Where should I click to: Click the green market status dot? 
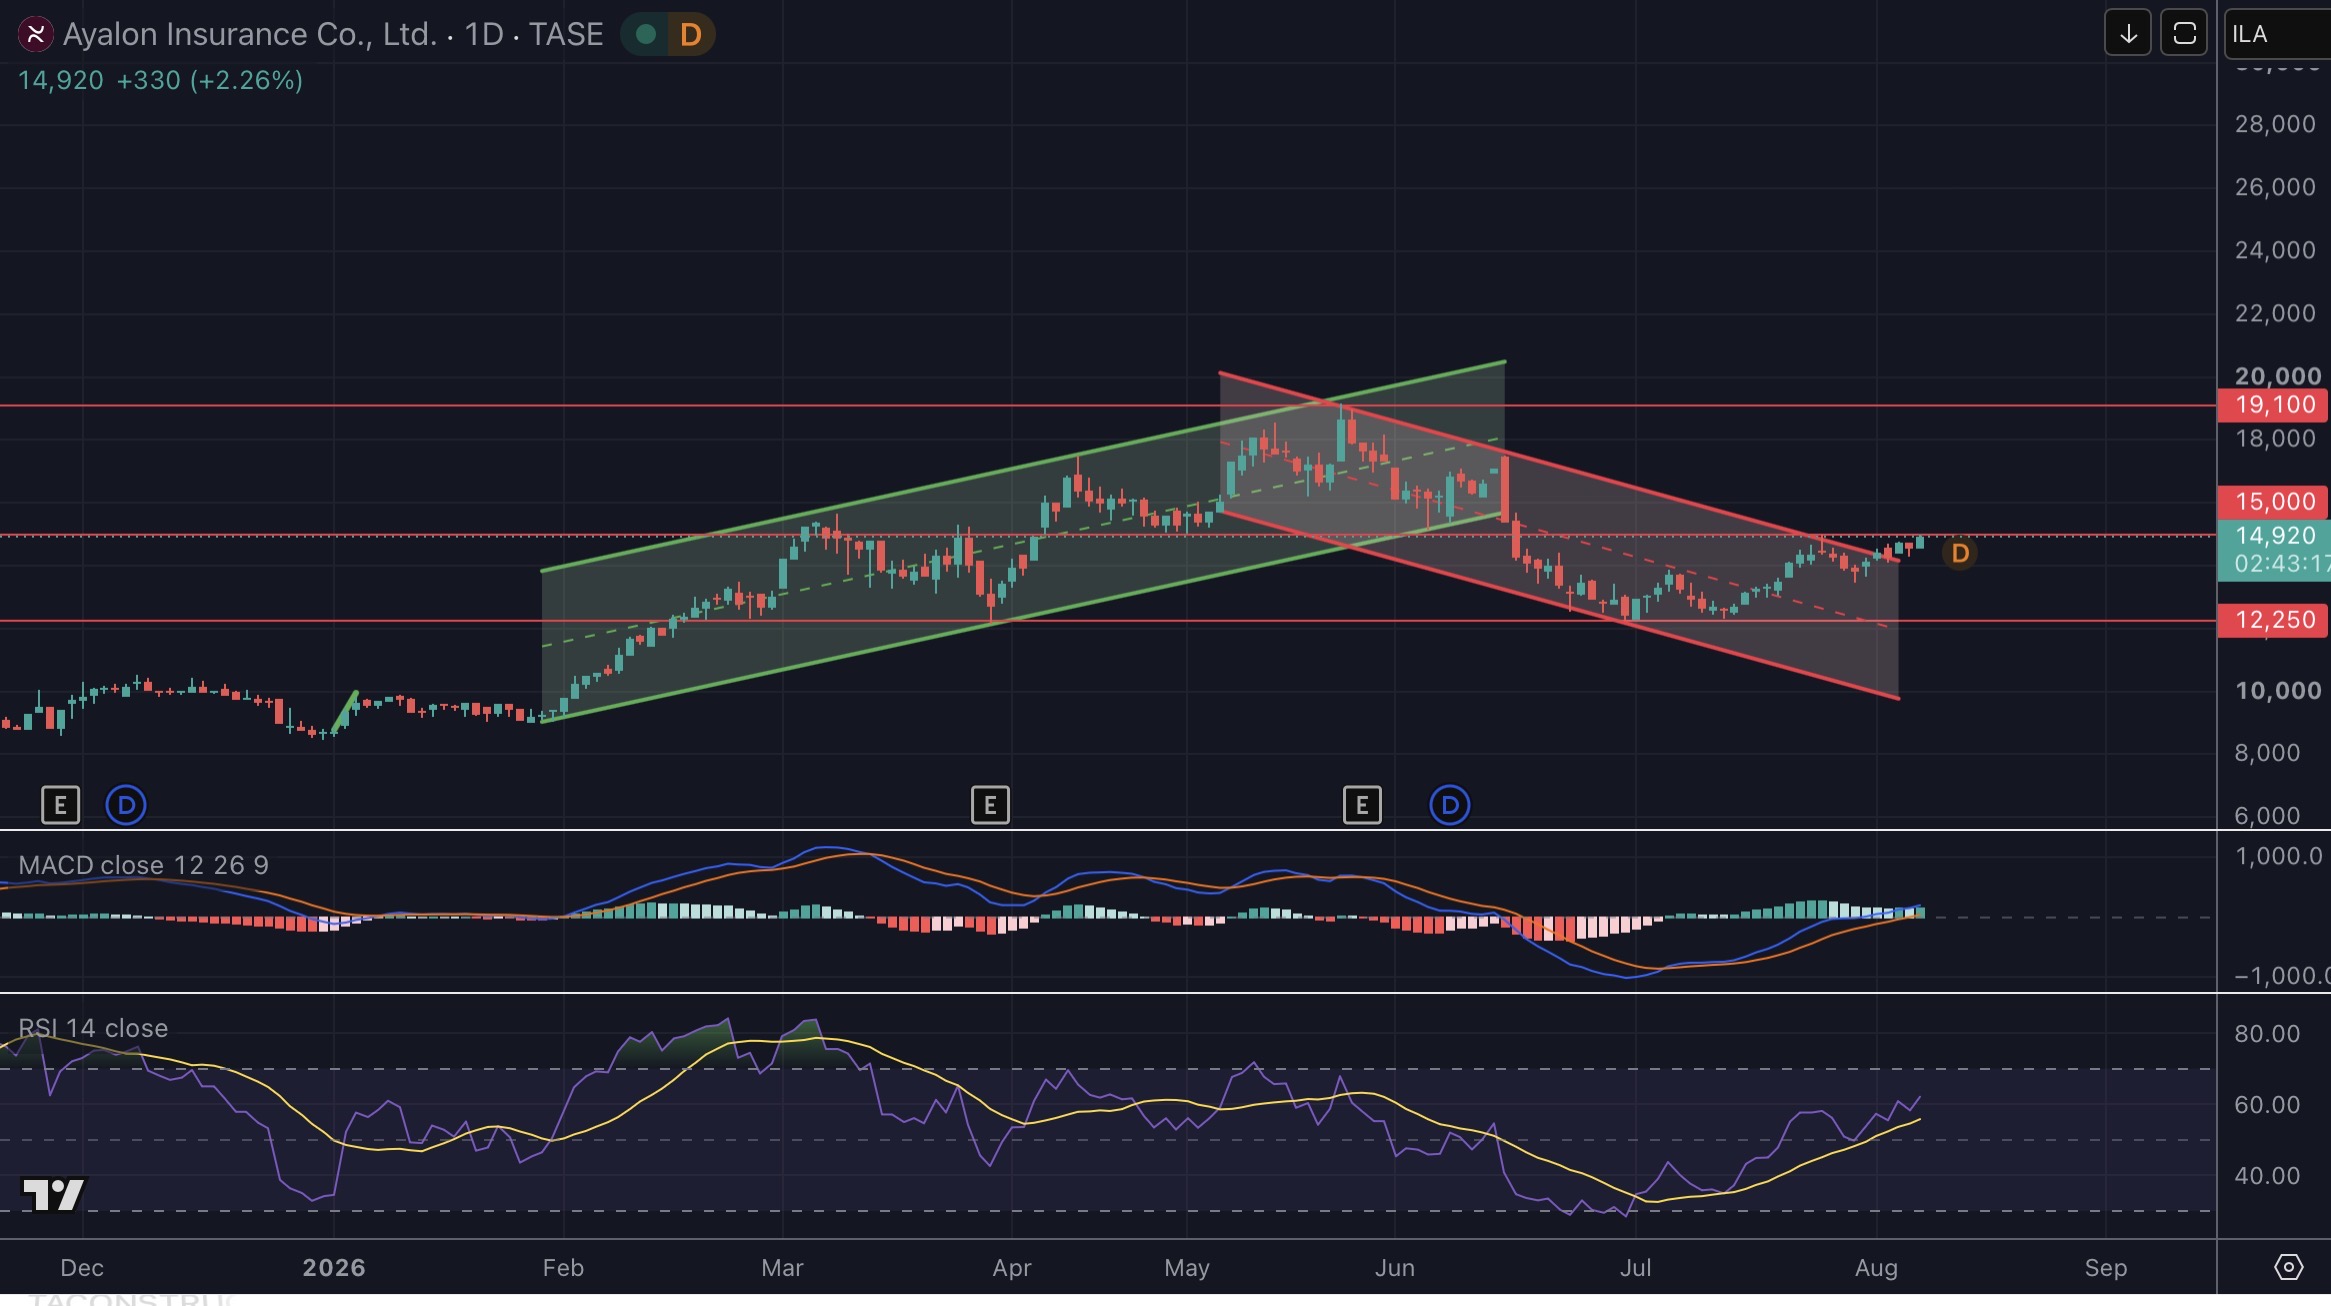tap(646, 35)
